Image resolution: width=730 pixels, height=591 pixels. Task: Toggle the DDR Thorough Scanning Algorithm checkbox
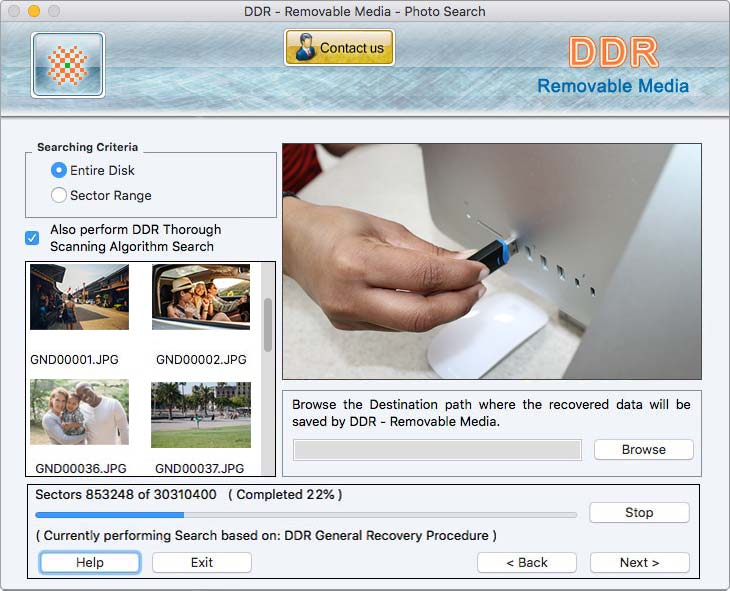pyautogui.click(x=32, y=238)
